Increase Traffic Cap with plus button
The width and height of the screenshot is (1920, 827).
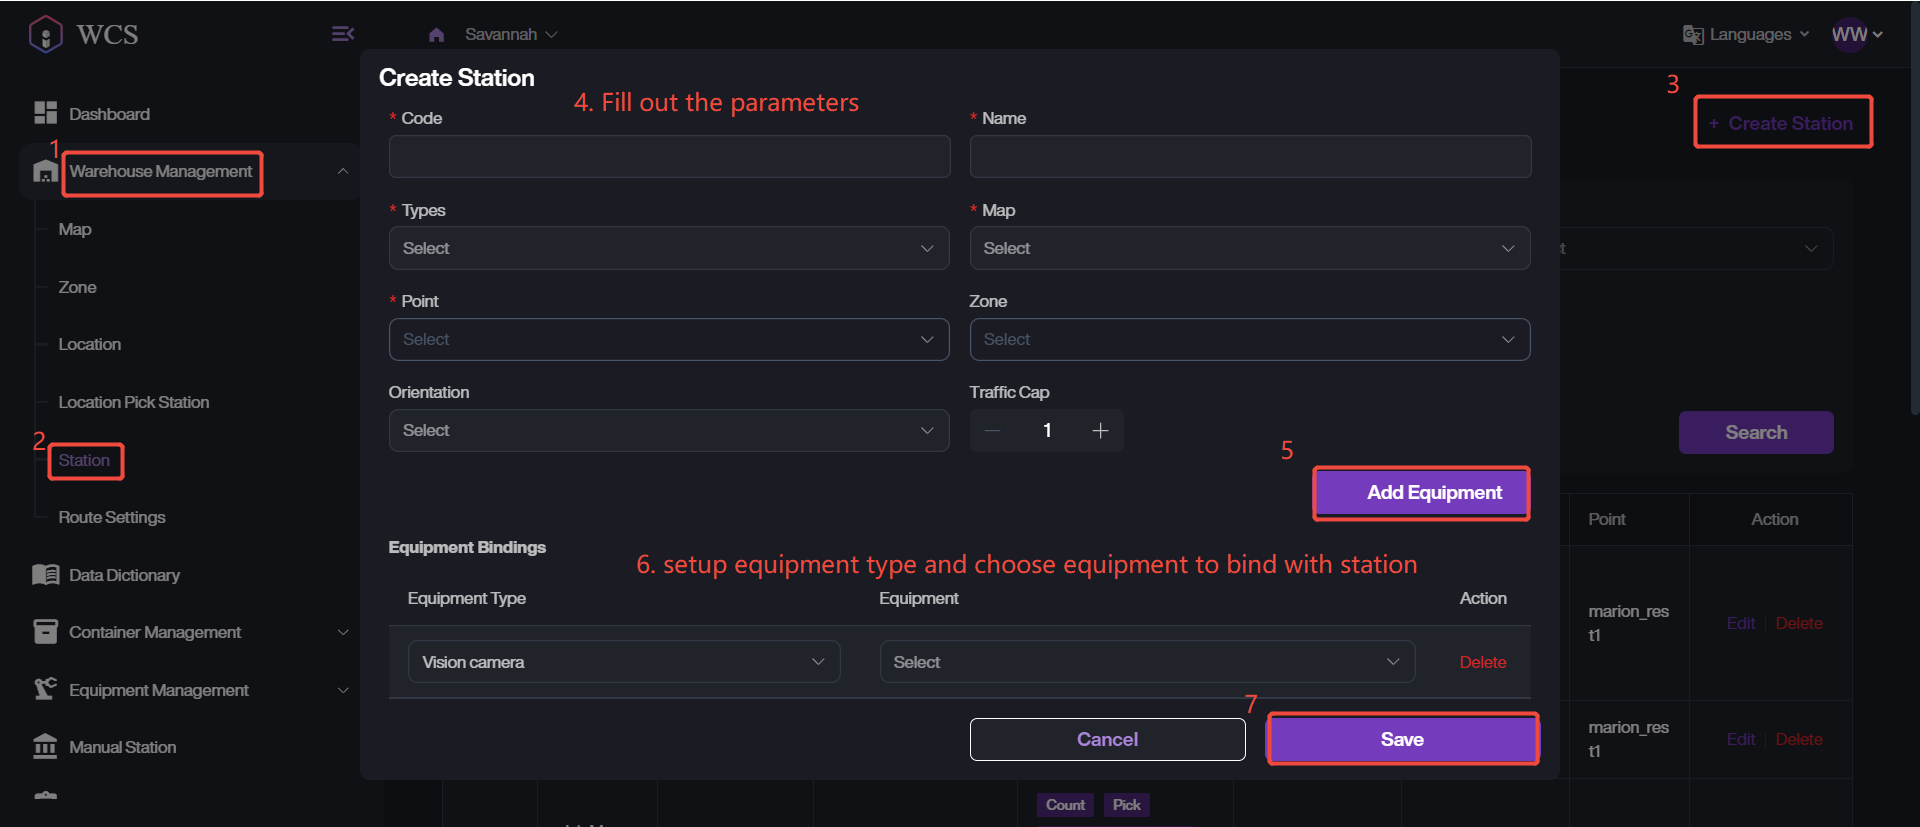tap(1100, 430)
